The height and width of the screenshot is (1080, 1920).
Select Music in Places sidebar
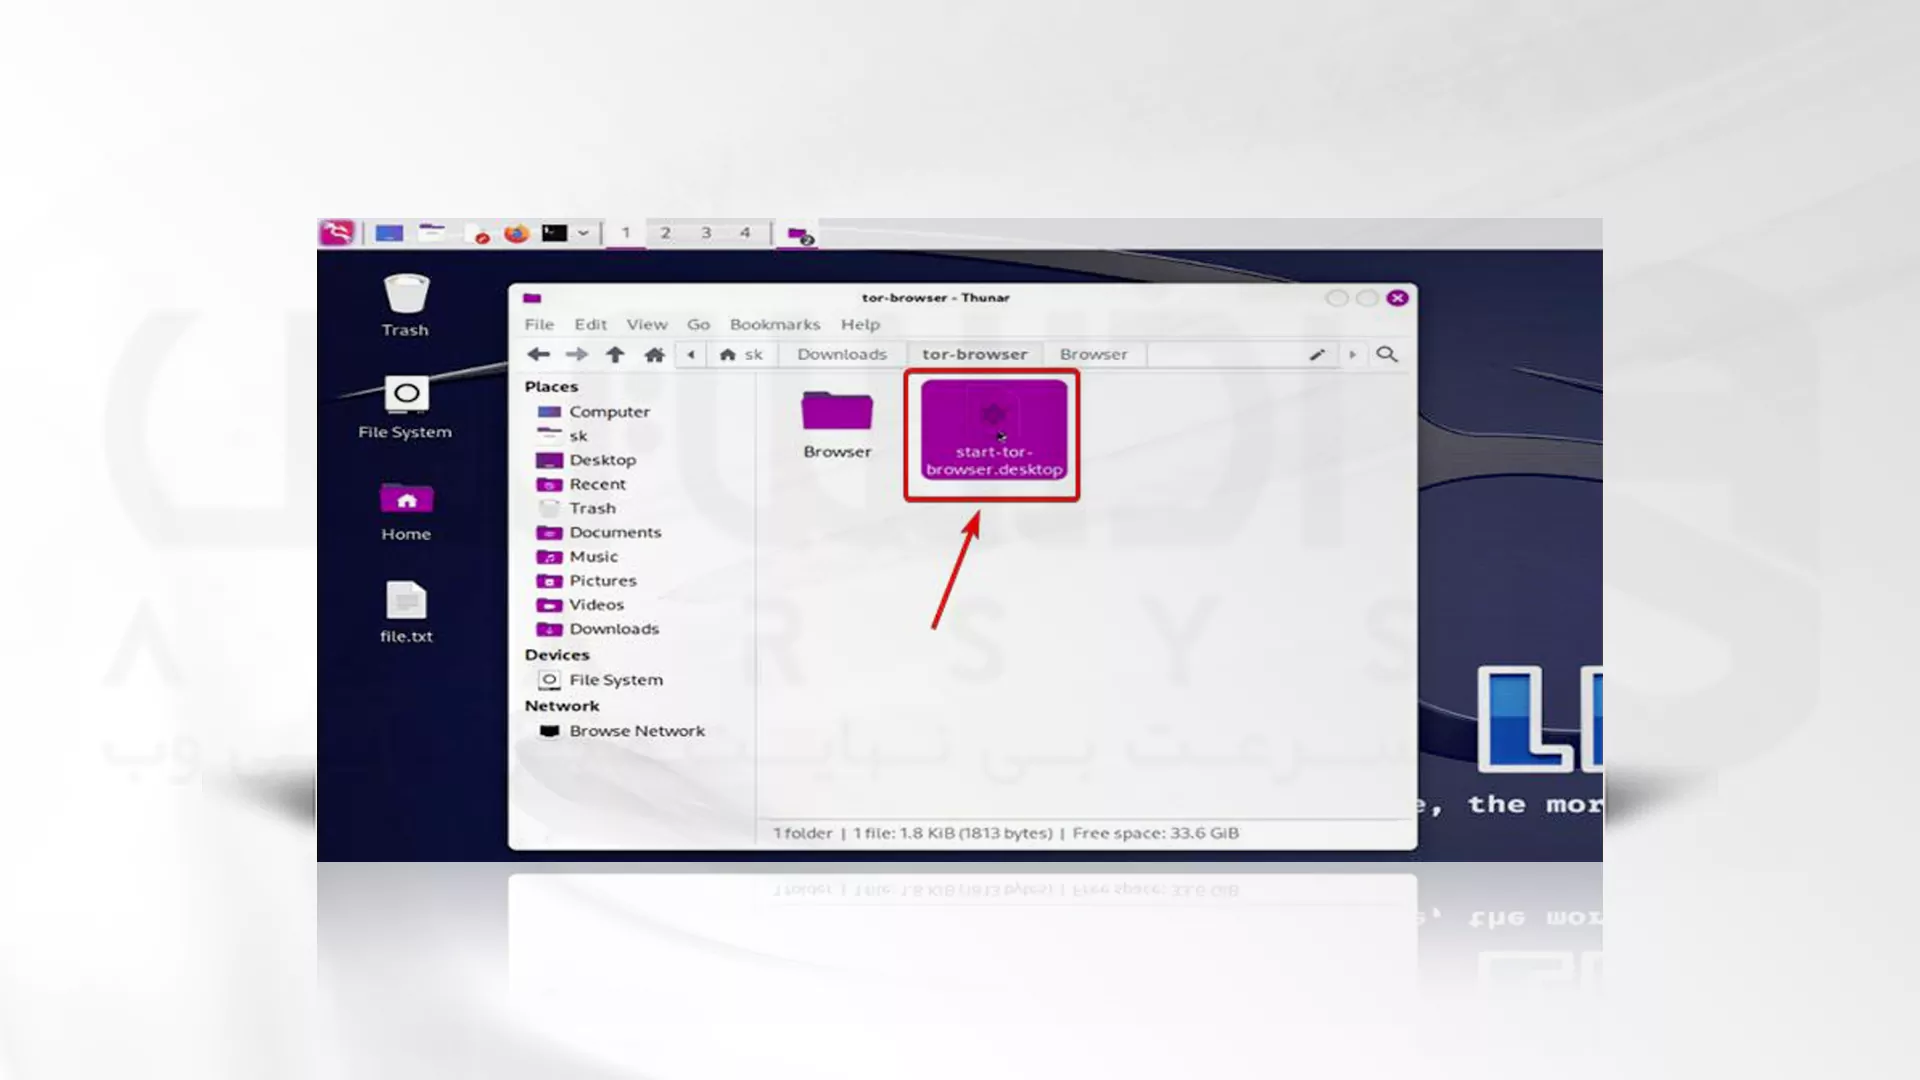click(578, 556)
